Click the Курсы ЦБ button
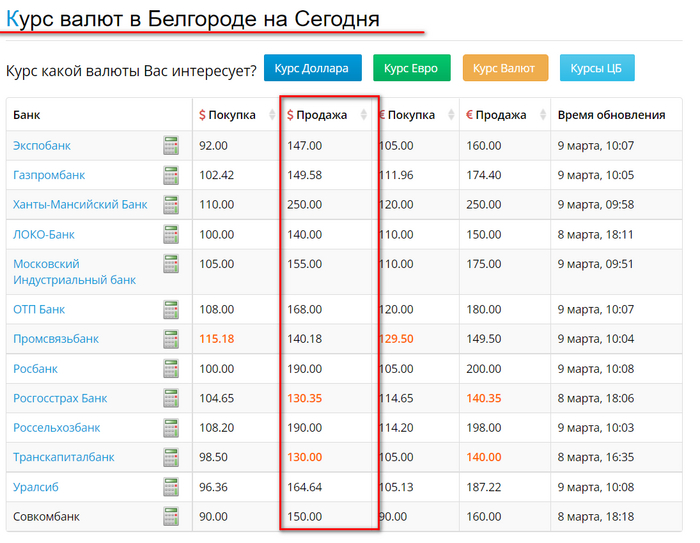Screen dimensions: 700x543 coord(597,68)
